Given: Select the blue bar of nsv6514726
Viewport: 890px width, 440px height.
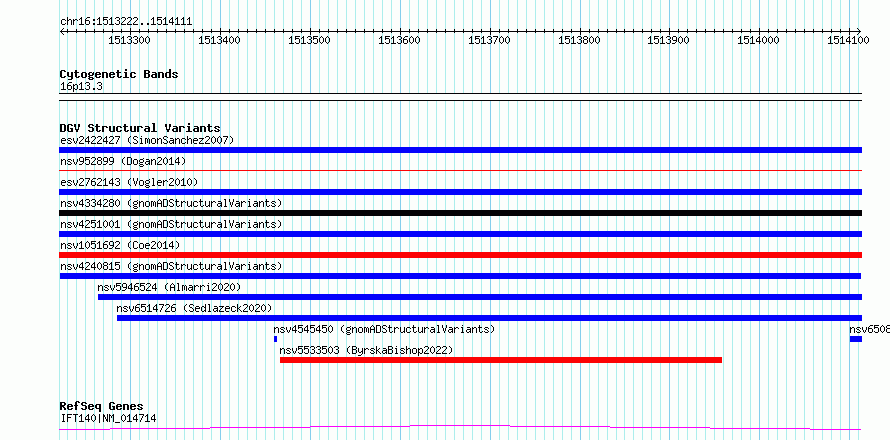Looking at the screenshot, I should click(x=489, y=318).
